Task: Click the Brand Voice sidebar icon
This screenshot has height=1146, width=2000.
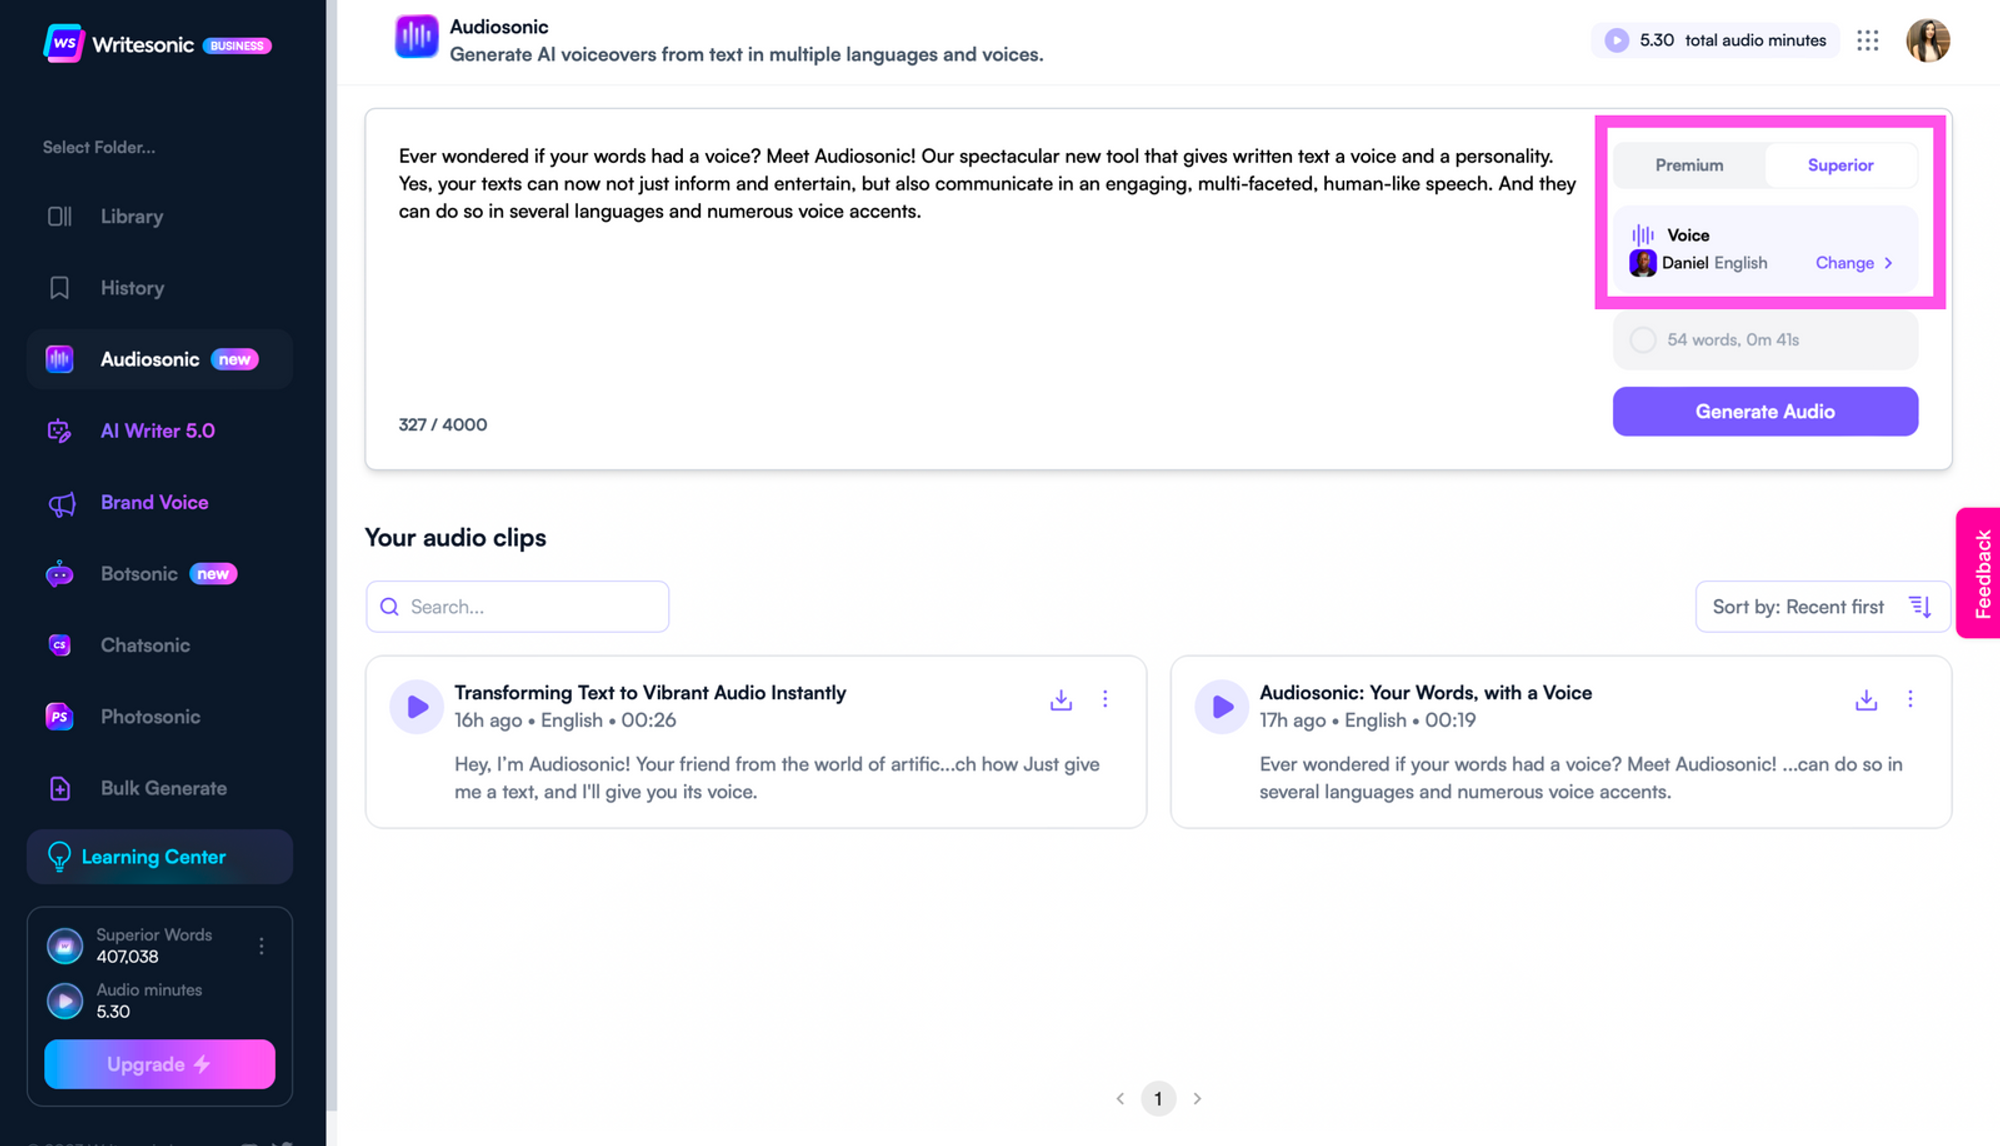Action: click(x=60, y=502)
